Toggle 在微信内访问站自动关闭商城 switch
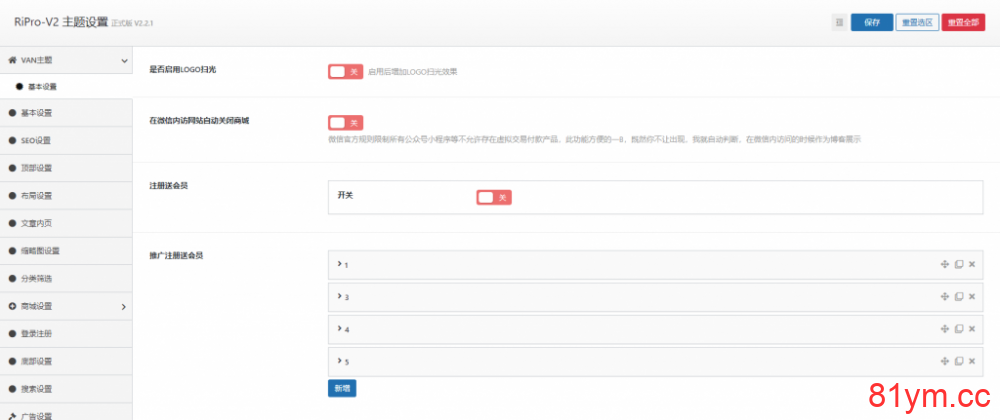Screen dimensions: 1000x420 [x=345, y=123]
